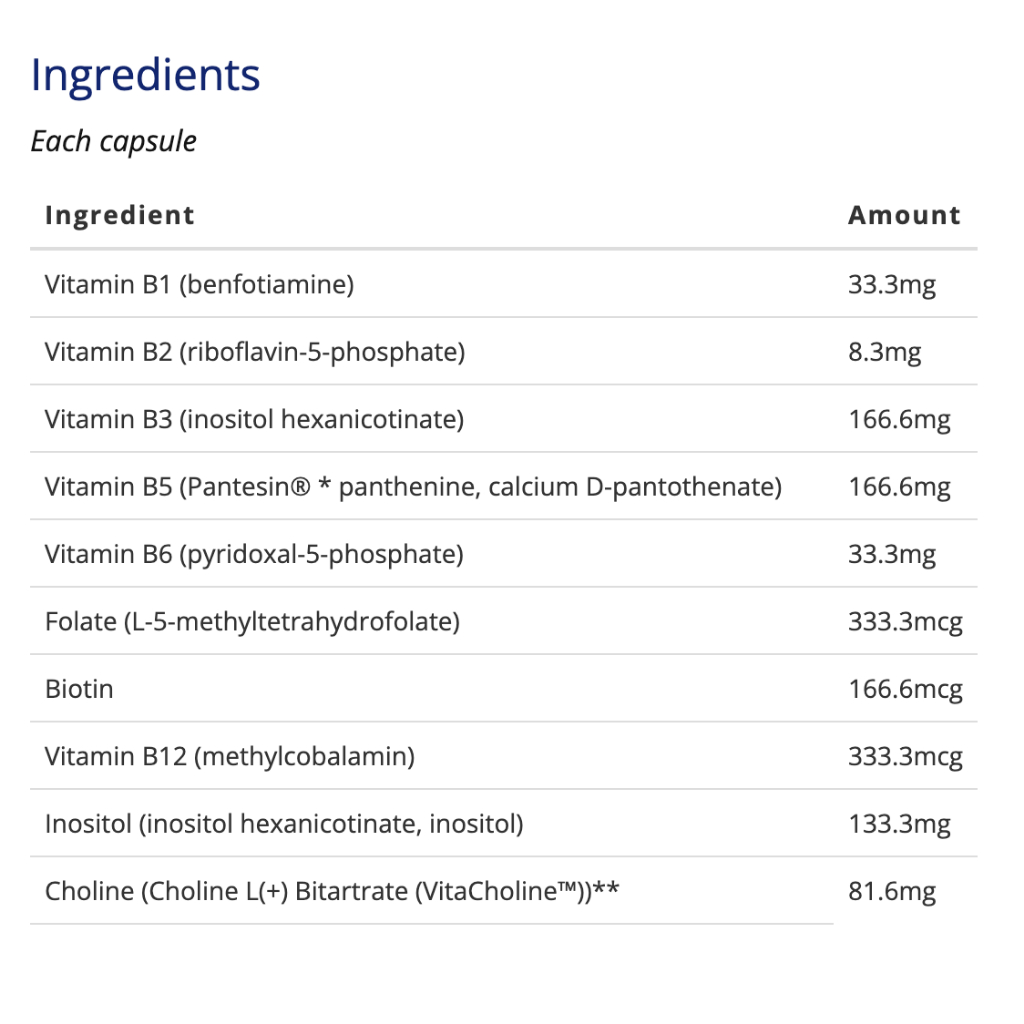Viewport: 1024px width, 1024px height.
Task: Click Vitamin B5 Pantesin ingredient text
Action: pos(413,487)
